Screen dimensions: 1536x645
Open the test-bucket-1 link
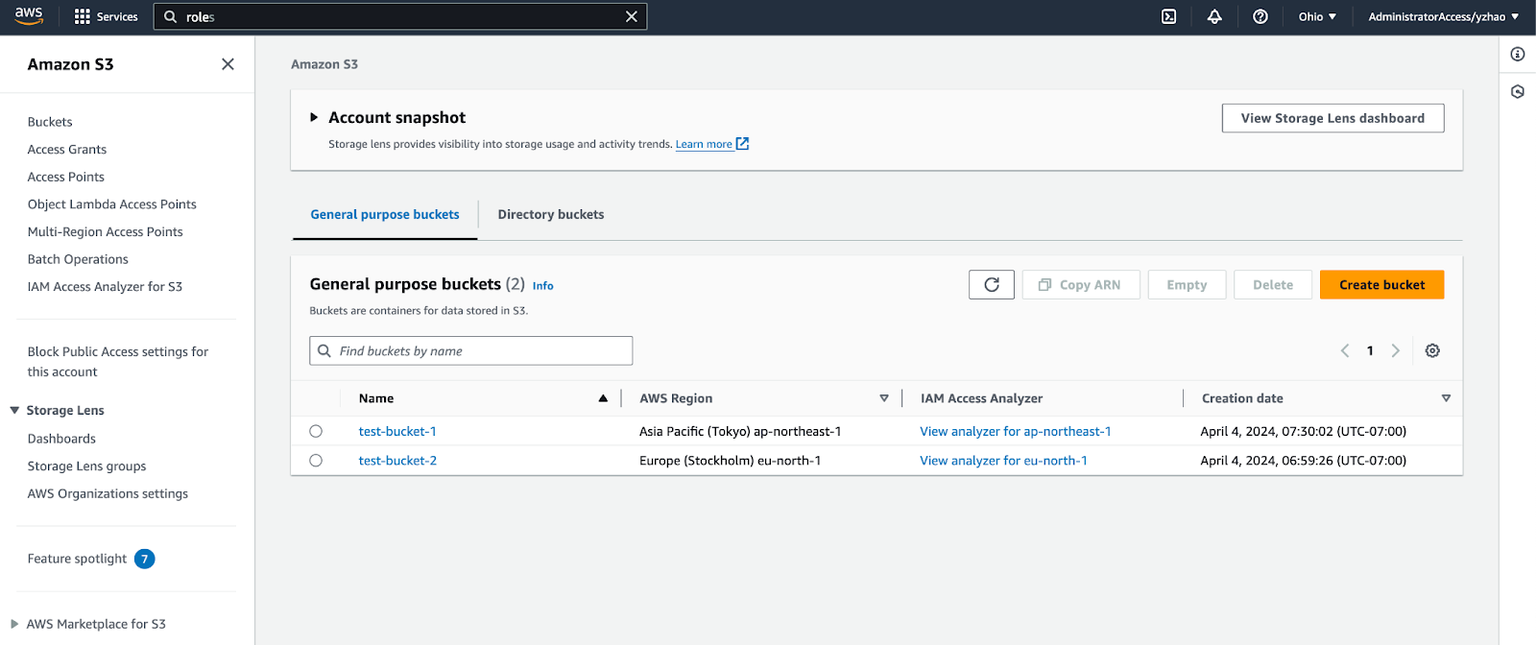[x=398, y=431]
